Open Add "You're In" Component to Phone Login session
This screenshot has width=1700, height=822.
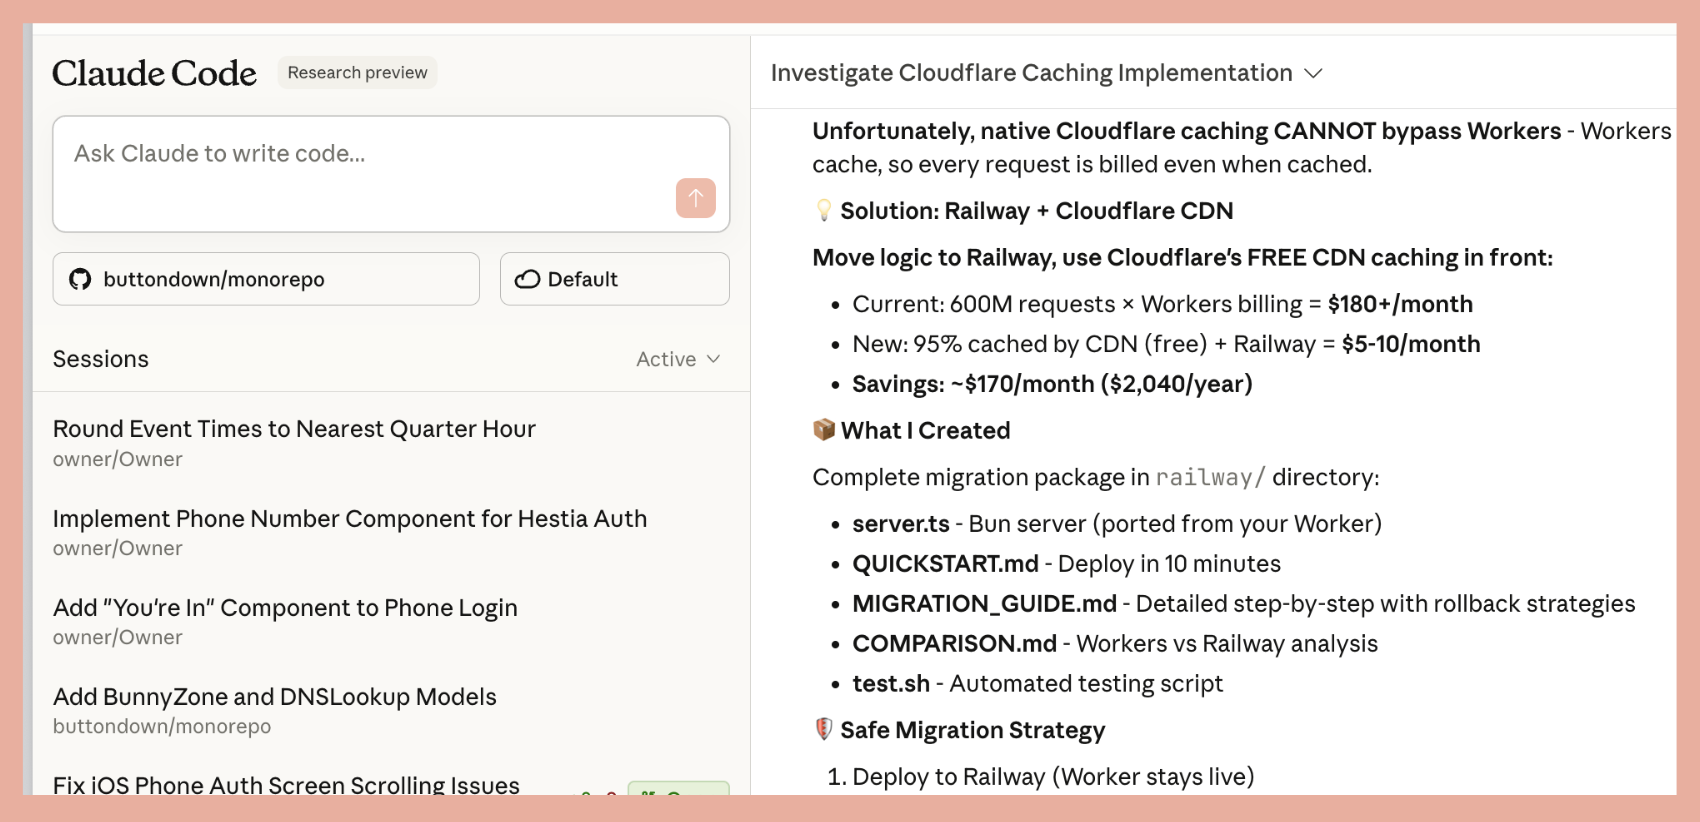[x=391, y=621]
